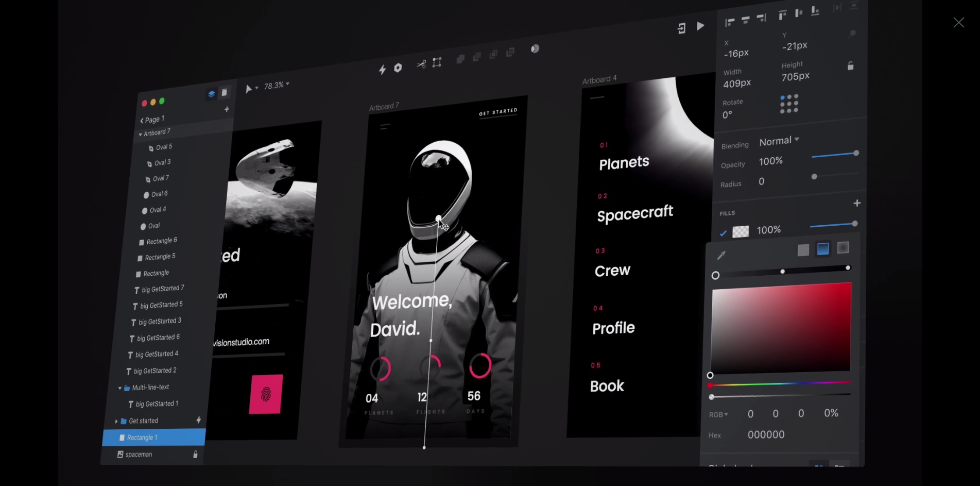Select linear gradient fill type
Viewport: 980px width, 486px height.
[x=822, y=249]
